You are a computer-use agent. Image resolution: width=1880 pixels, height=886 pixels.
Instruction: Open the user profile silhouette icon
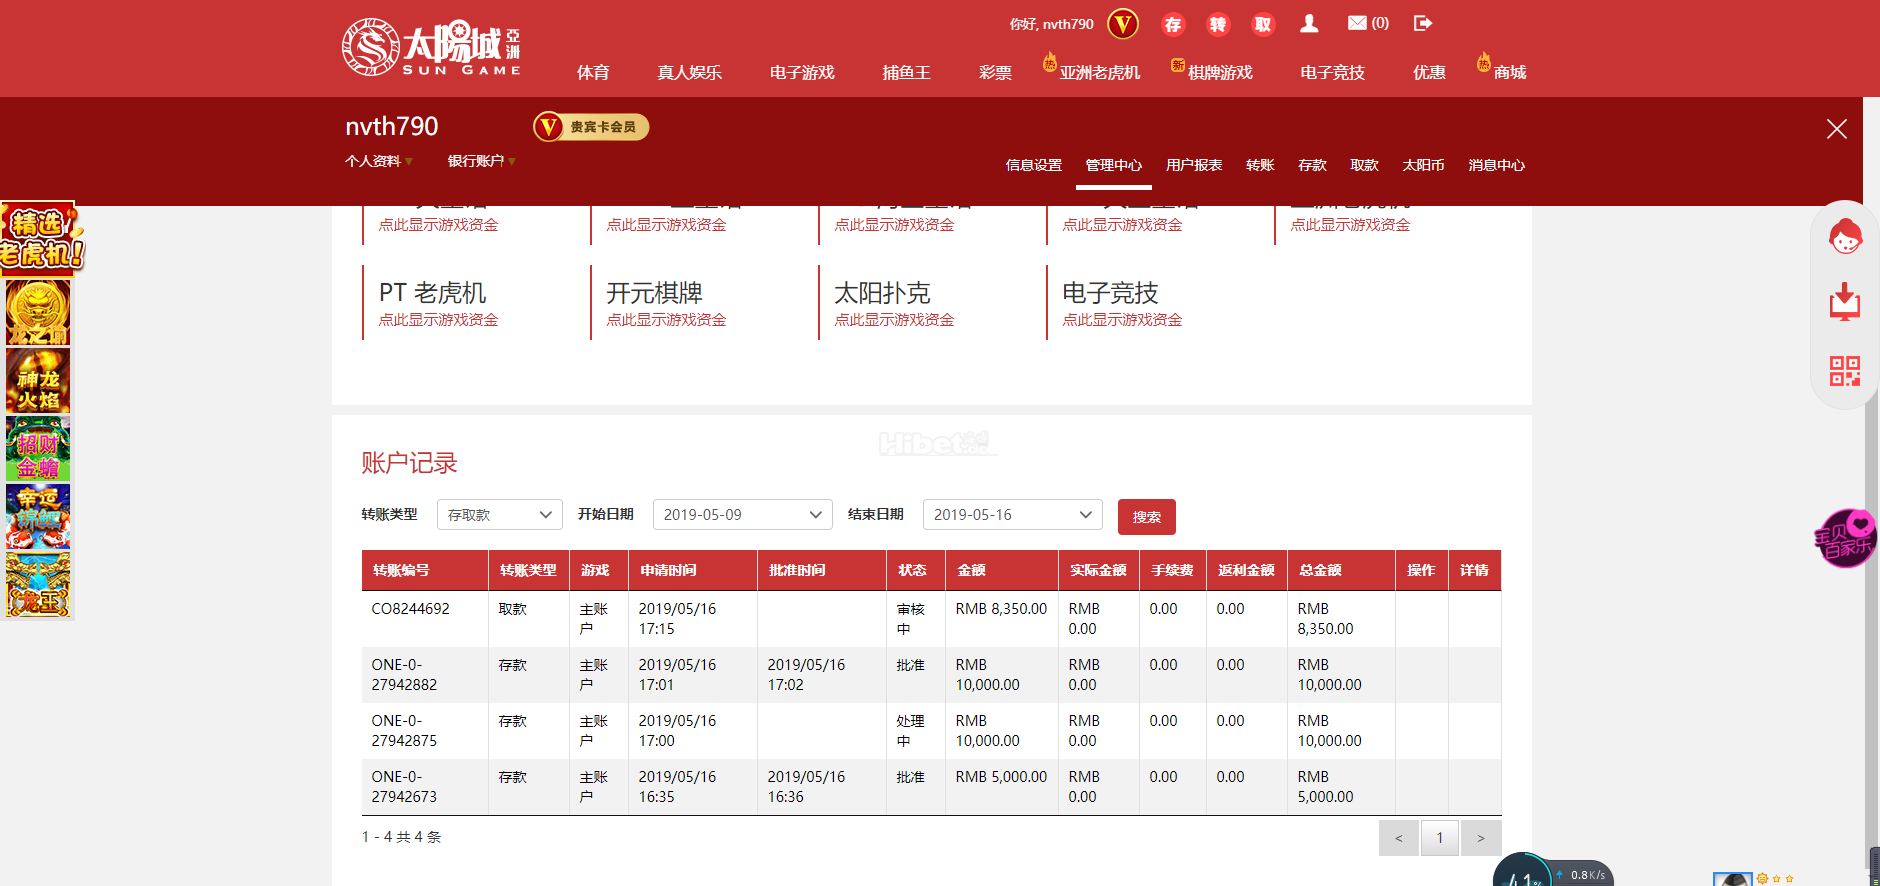click(x=1309, y=23)
